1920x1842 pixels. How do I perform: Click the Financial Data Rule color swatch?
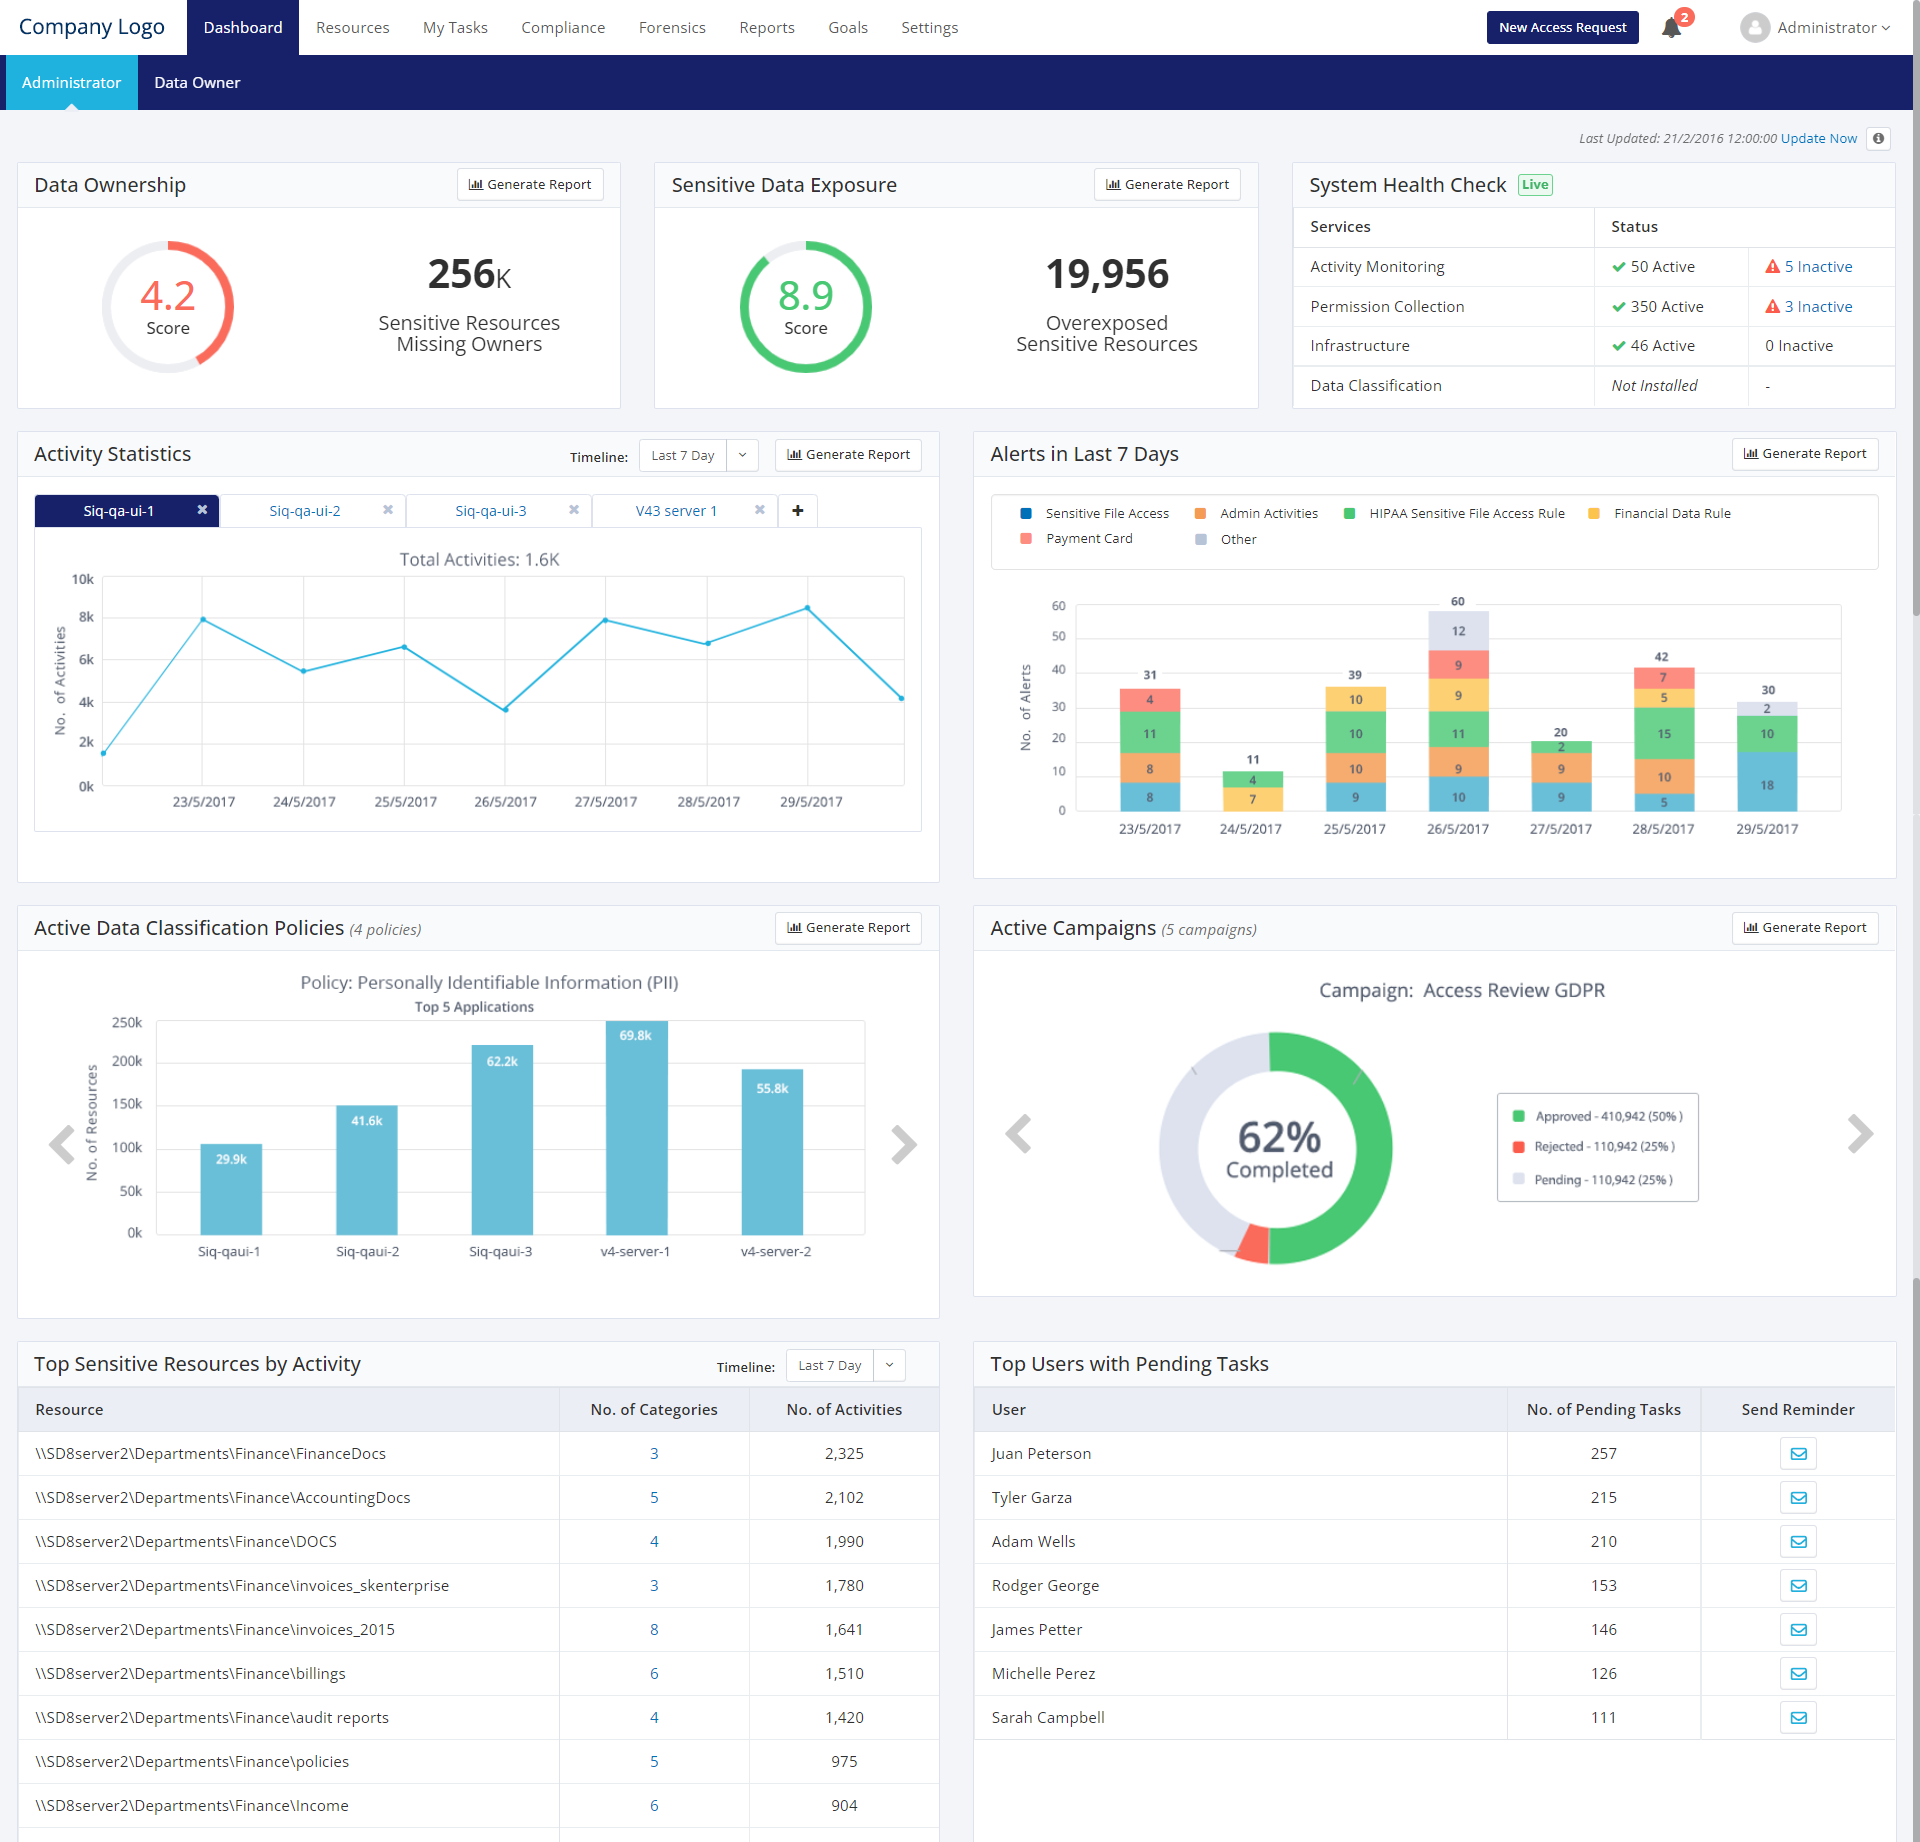click(1594, 513)
